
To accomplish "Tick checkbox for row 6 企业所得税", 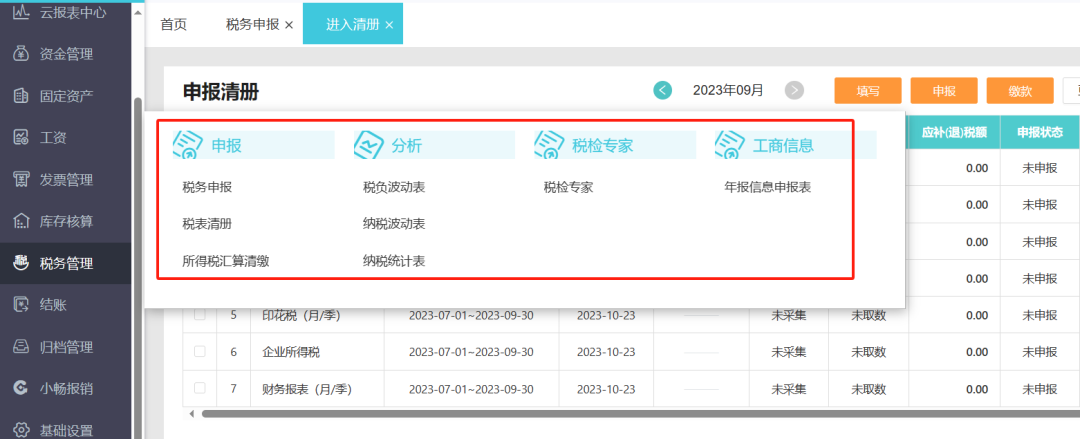I will pyautogui.click(x=200, y=351).
